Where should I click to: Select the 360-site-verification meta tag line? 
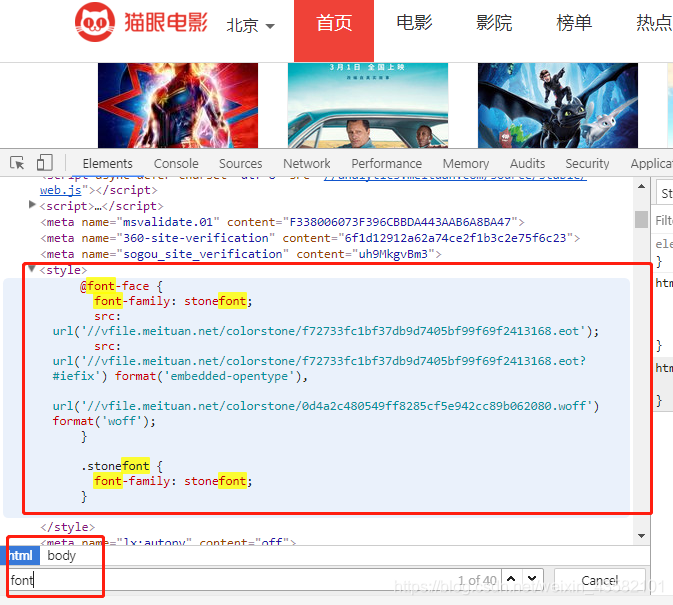310,238
